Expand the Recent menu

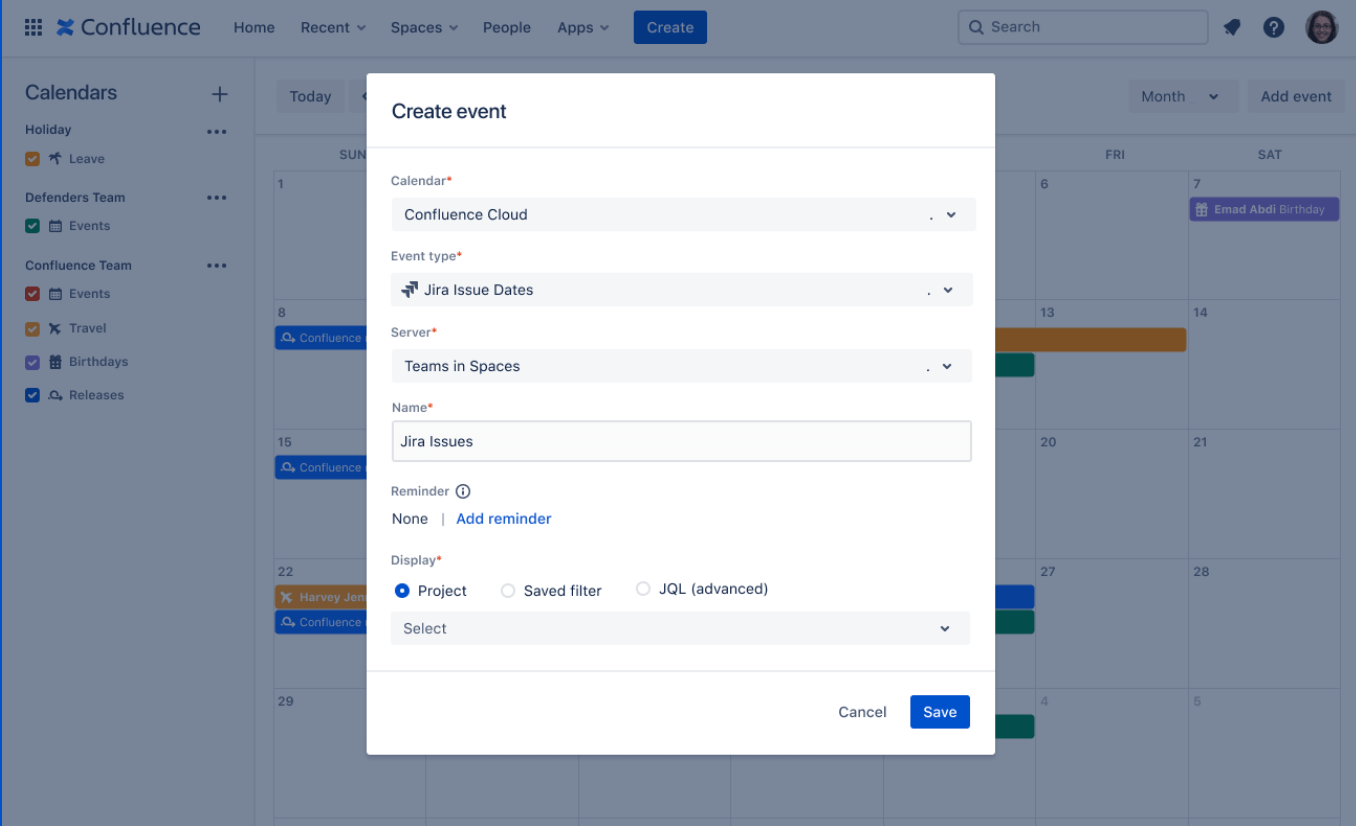click(333, 28)
